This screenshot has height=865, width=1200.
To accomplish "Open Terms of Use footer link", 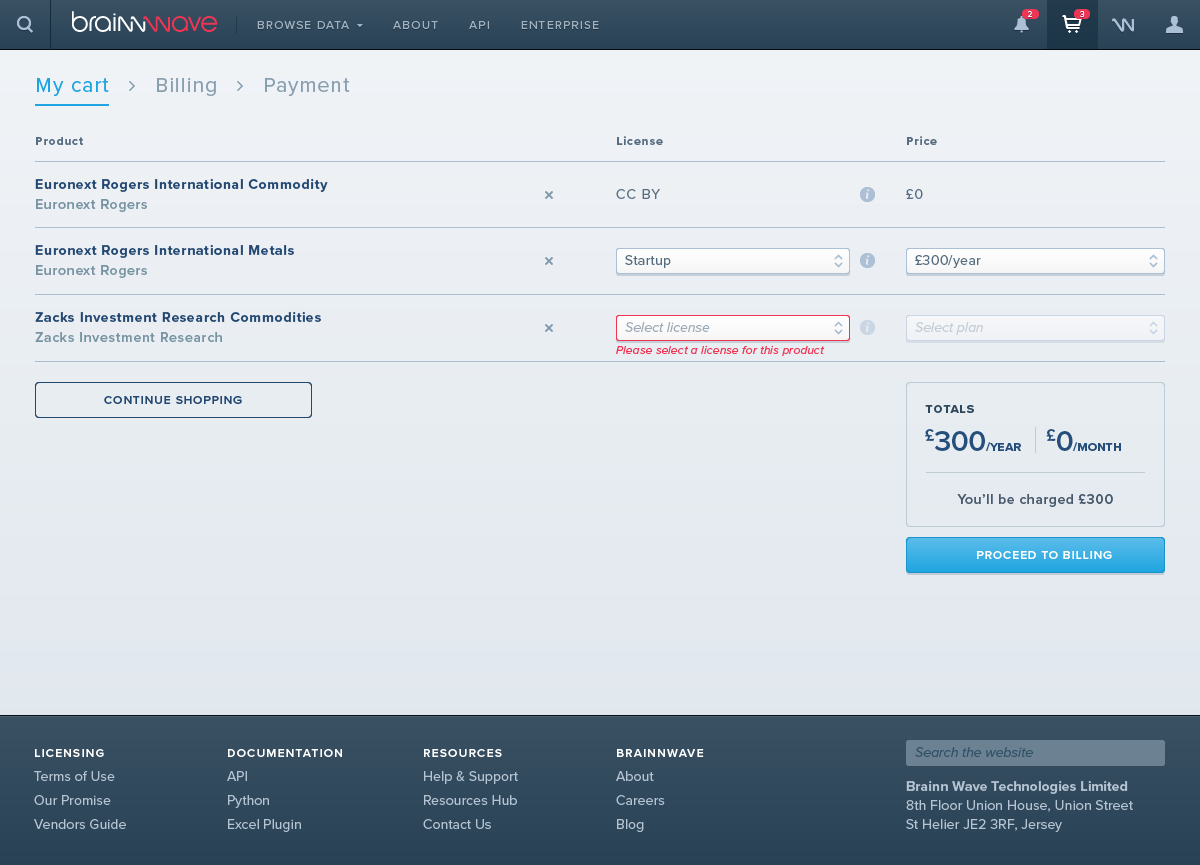I will coord(74,777).
